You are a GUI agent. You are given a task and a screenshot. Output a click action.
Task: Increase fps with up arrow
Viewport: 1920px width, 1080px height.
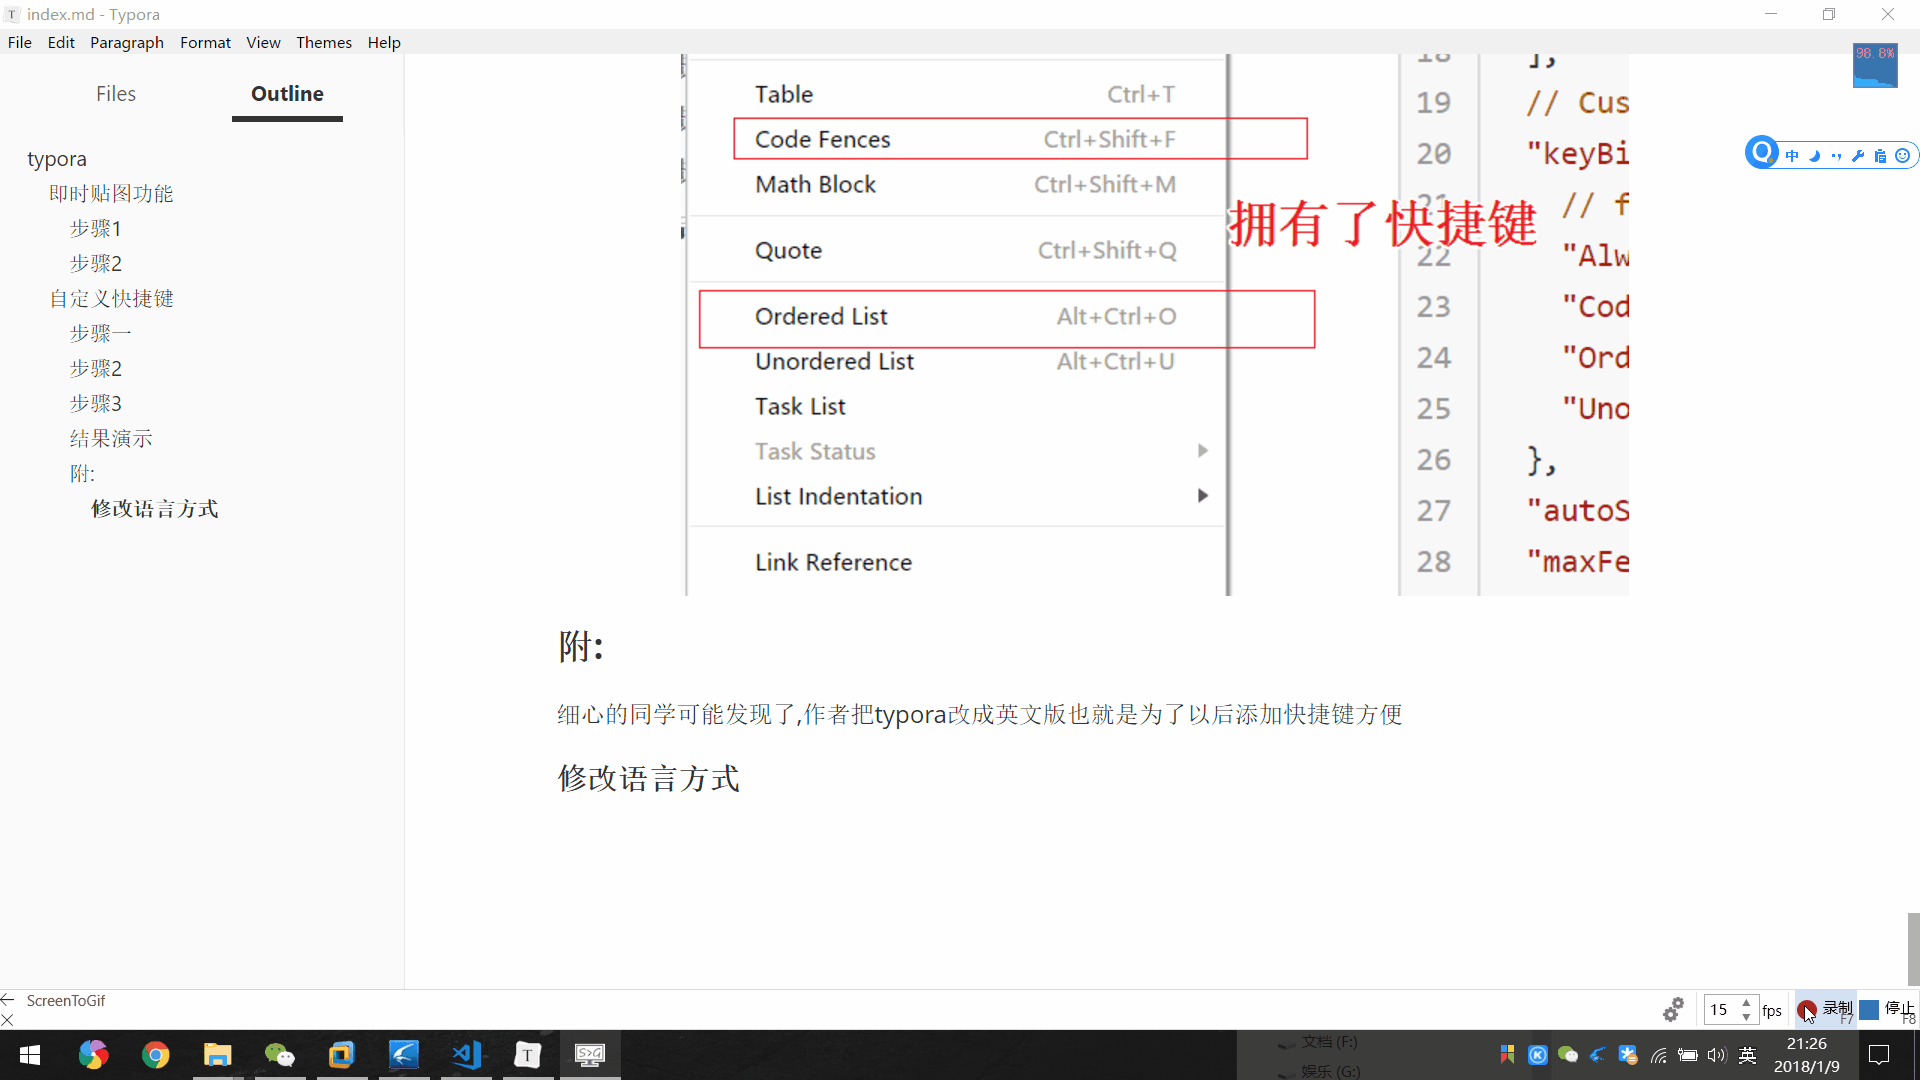pos(1746,1003)
